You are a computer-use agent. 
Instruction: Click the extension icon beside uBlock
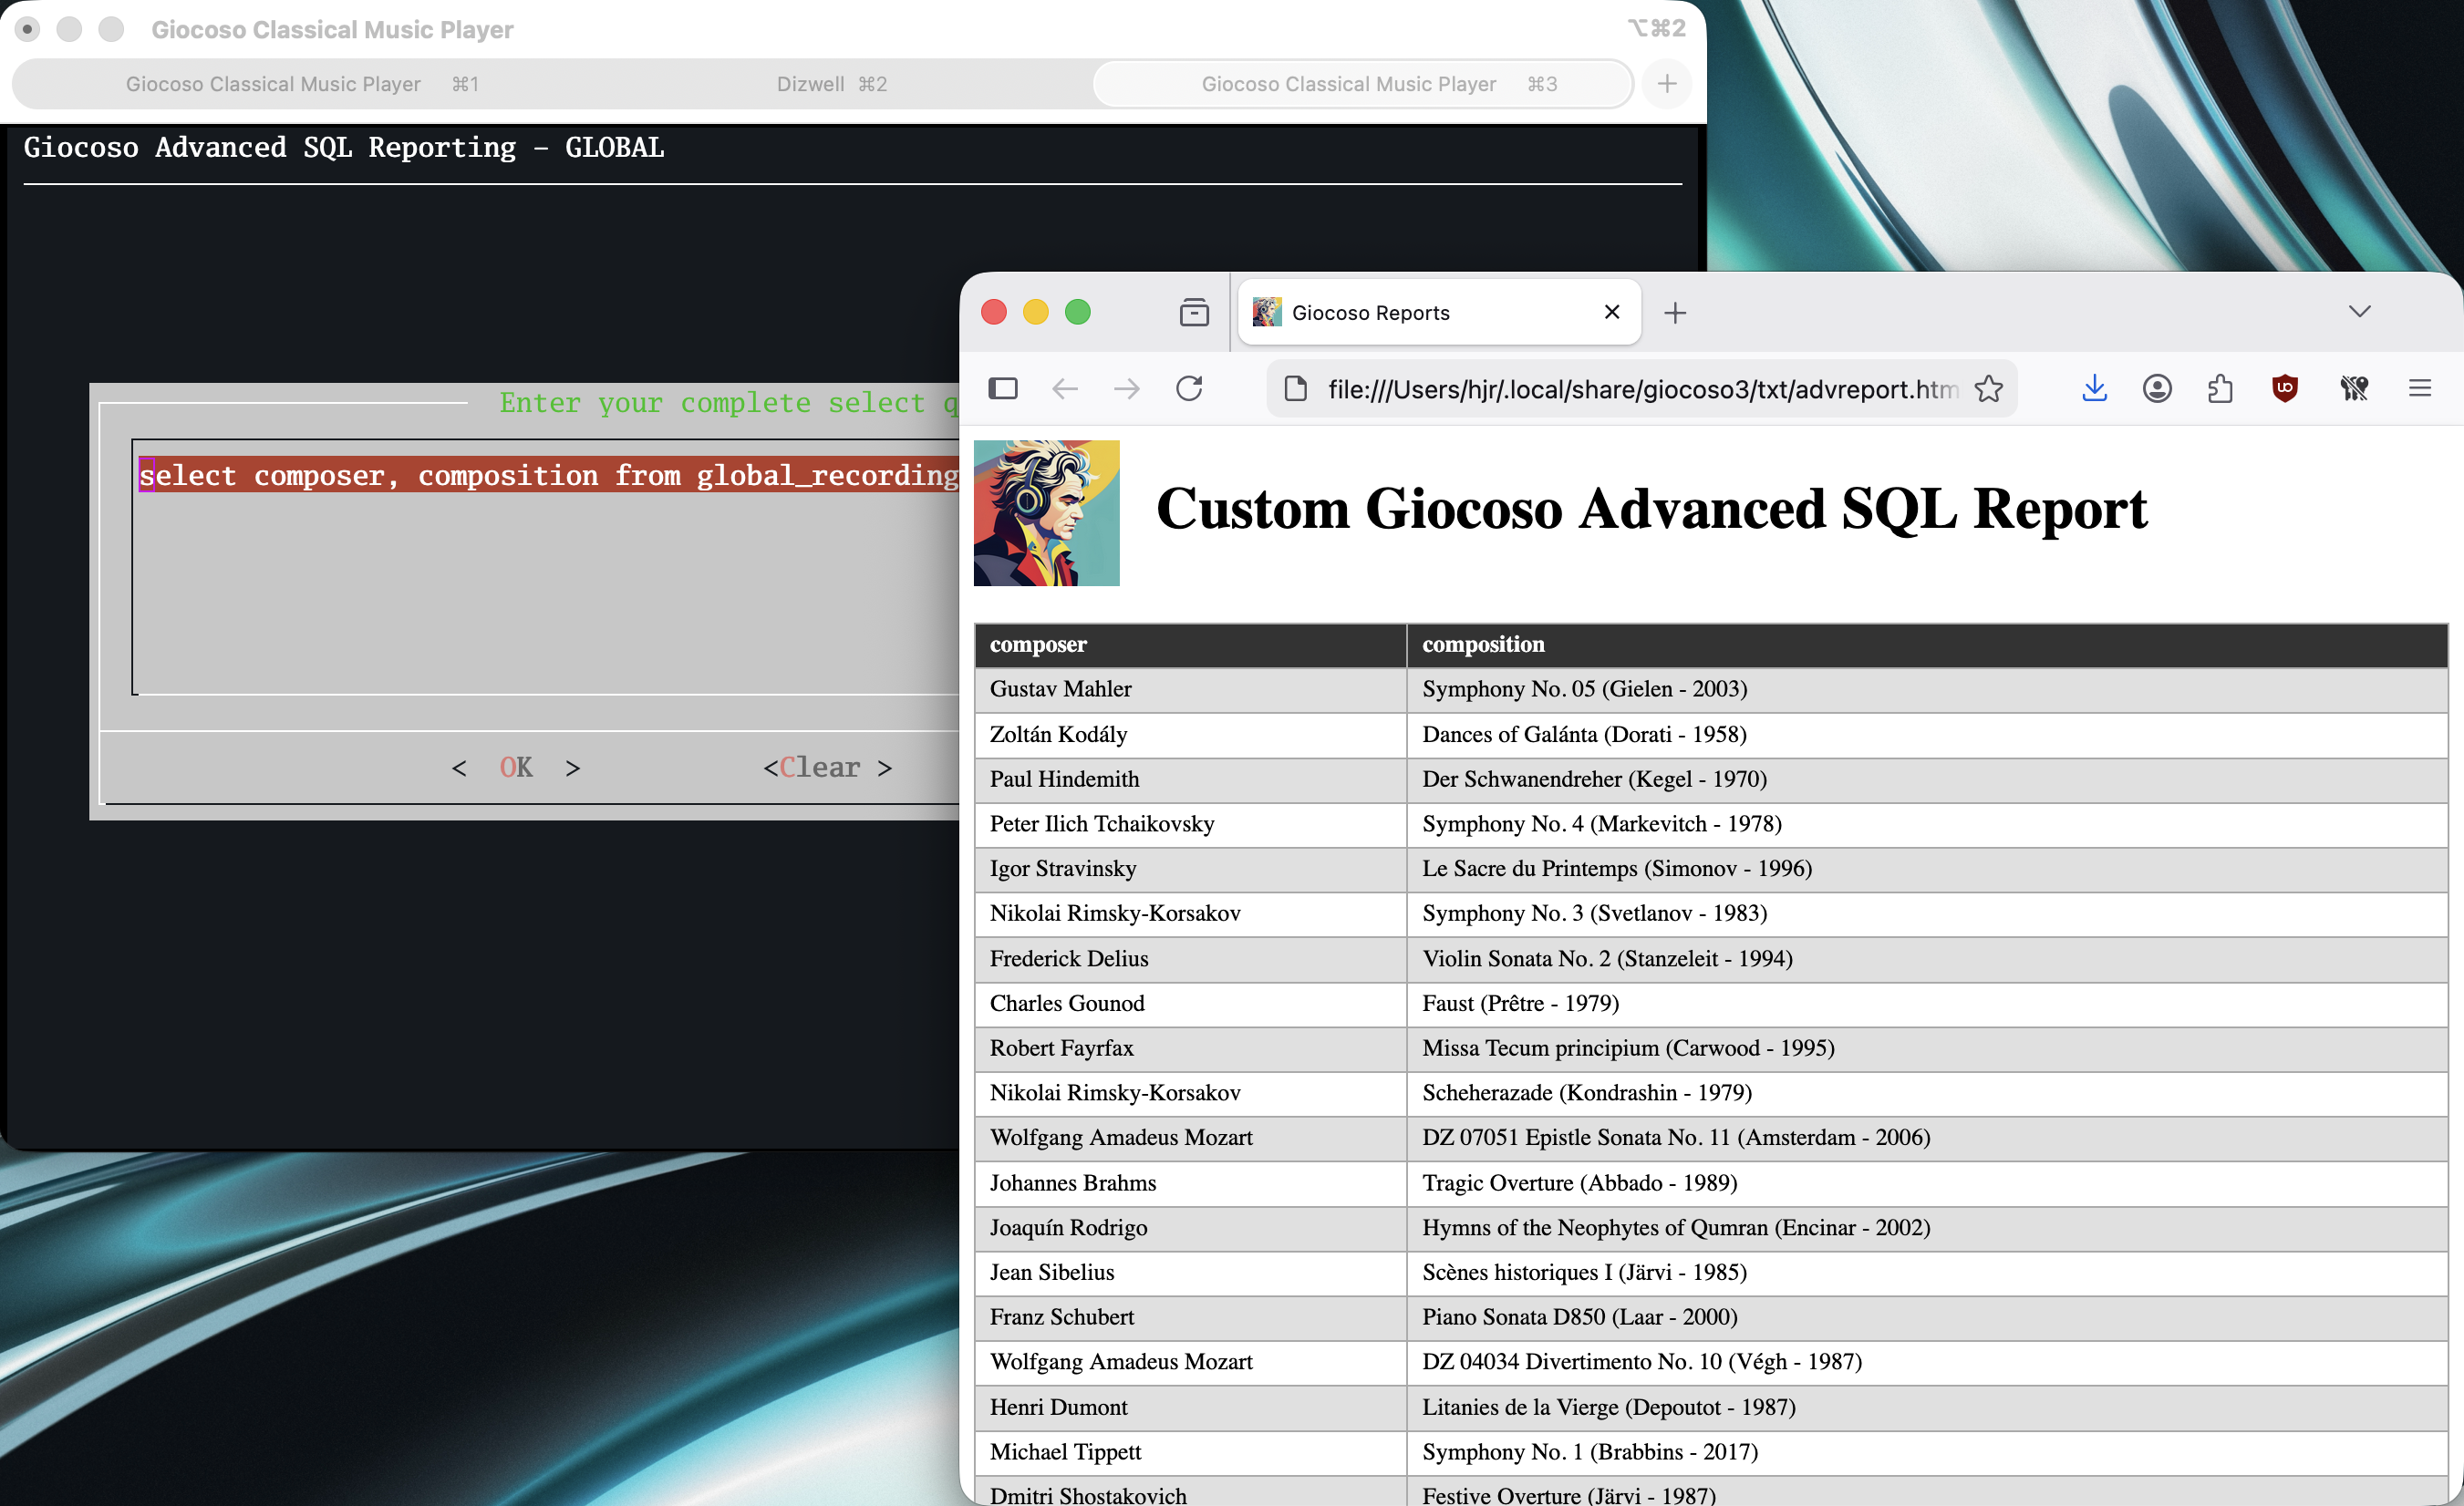pos(2354,388)
